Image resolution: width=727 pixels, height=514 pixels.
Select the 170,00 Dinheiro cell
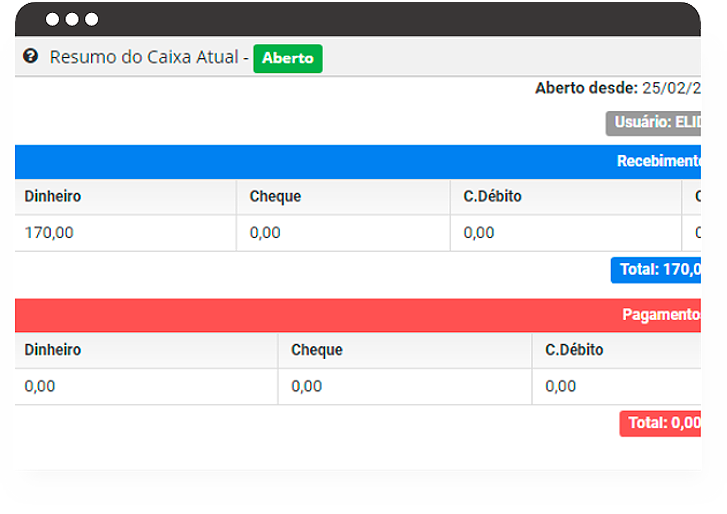pos(49,233)
